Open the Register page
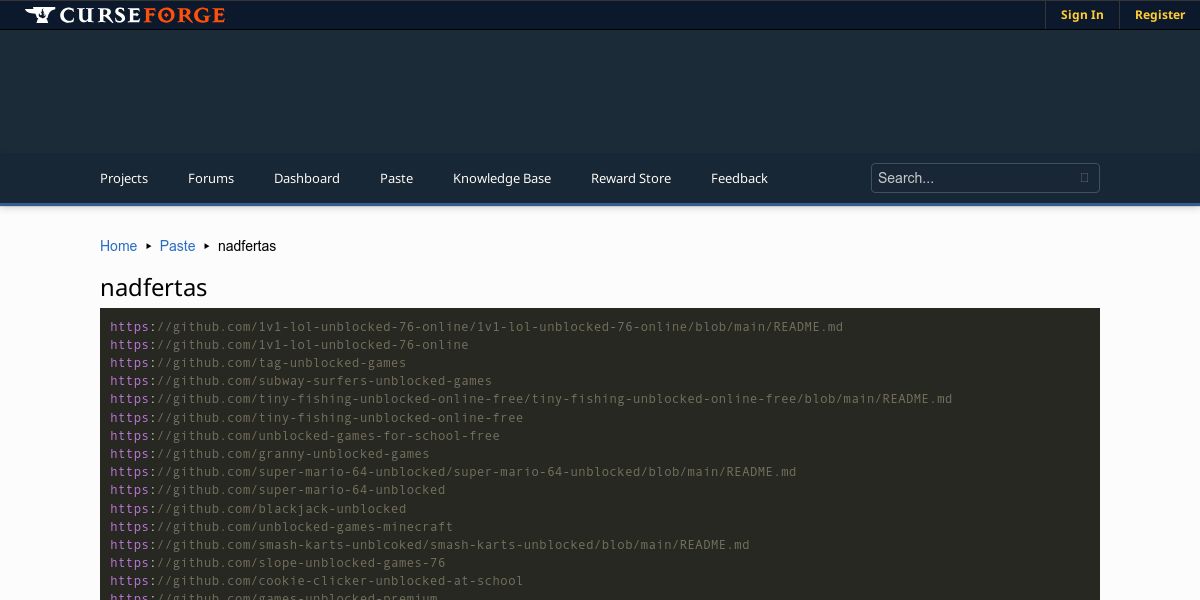 click(x=1160, y=15)
